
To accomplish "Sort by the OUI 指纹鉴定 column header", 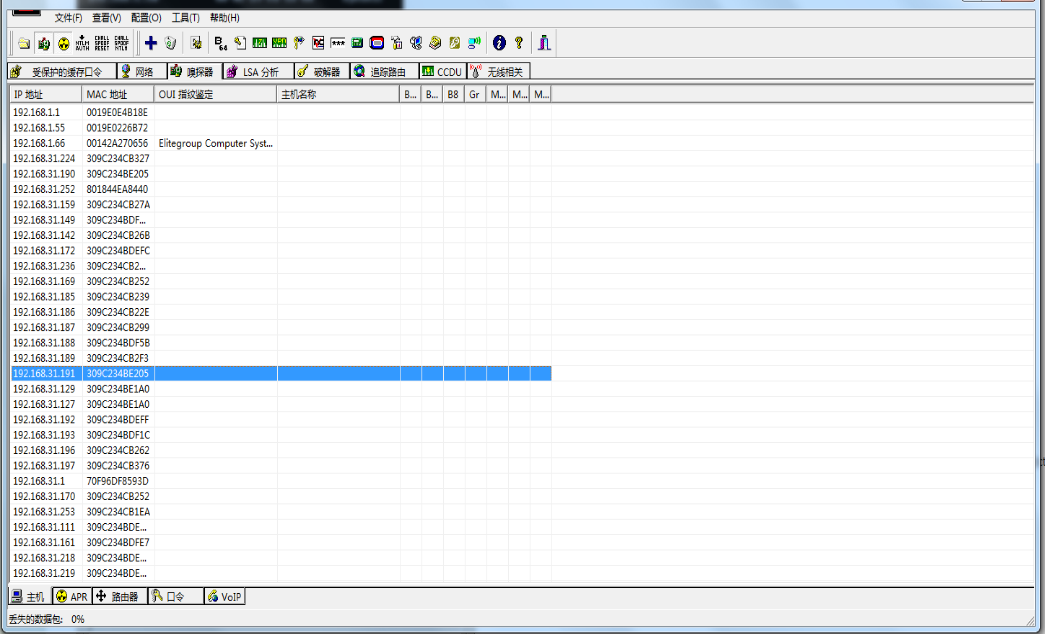I will click(x=215, y=95).
